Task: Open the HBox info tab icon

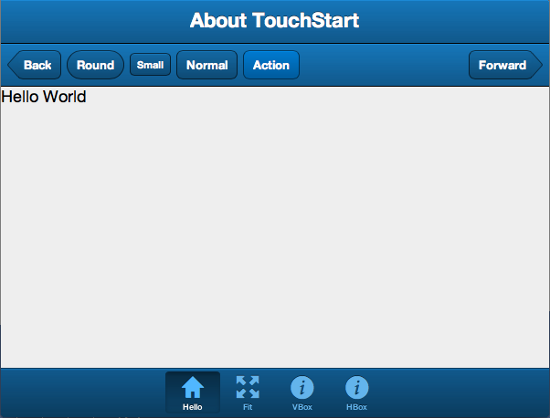Action: coord(357,387)
